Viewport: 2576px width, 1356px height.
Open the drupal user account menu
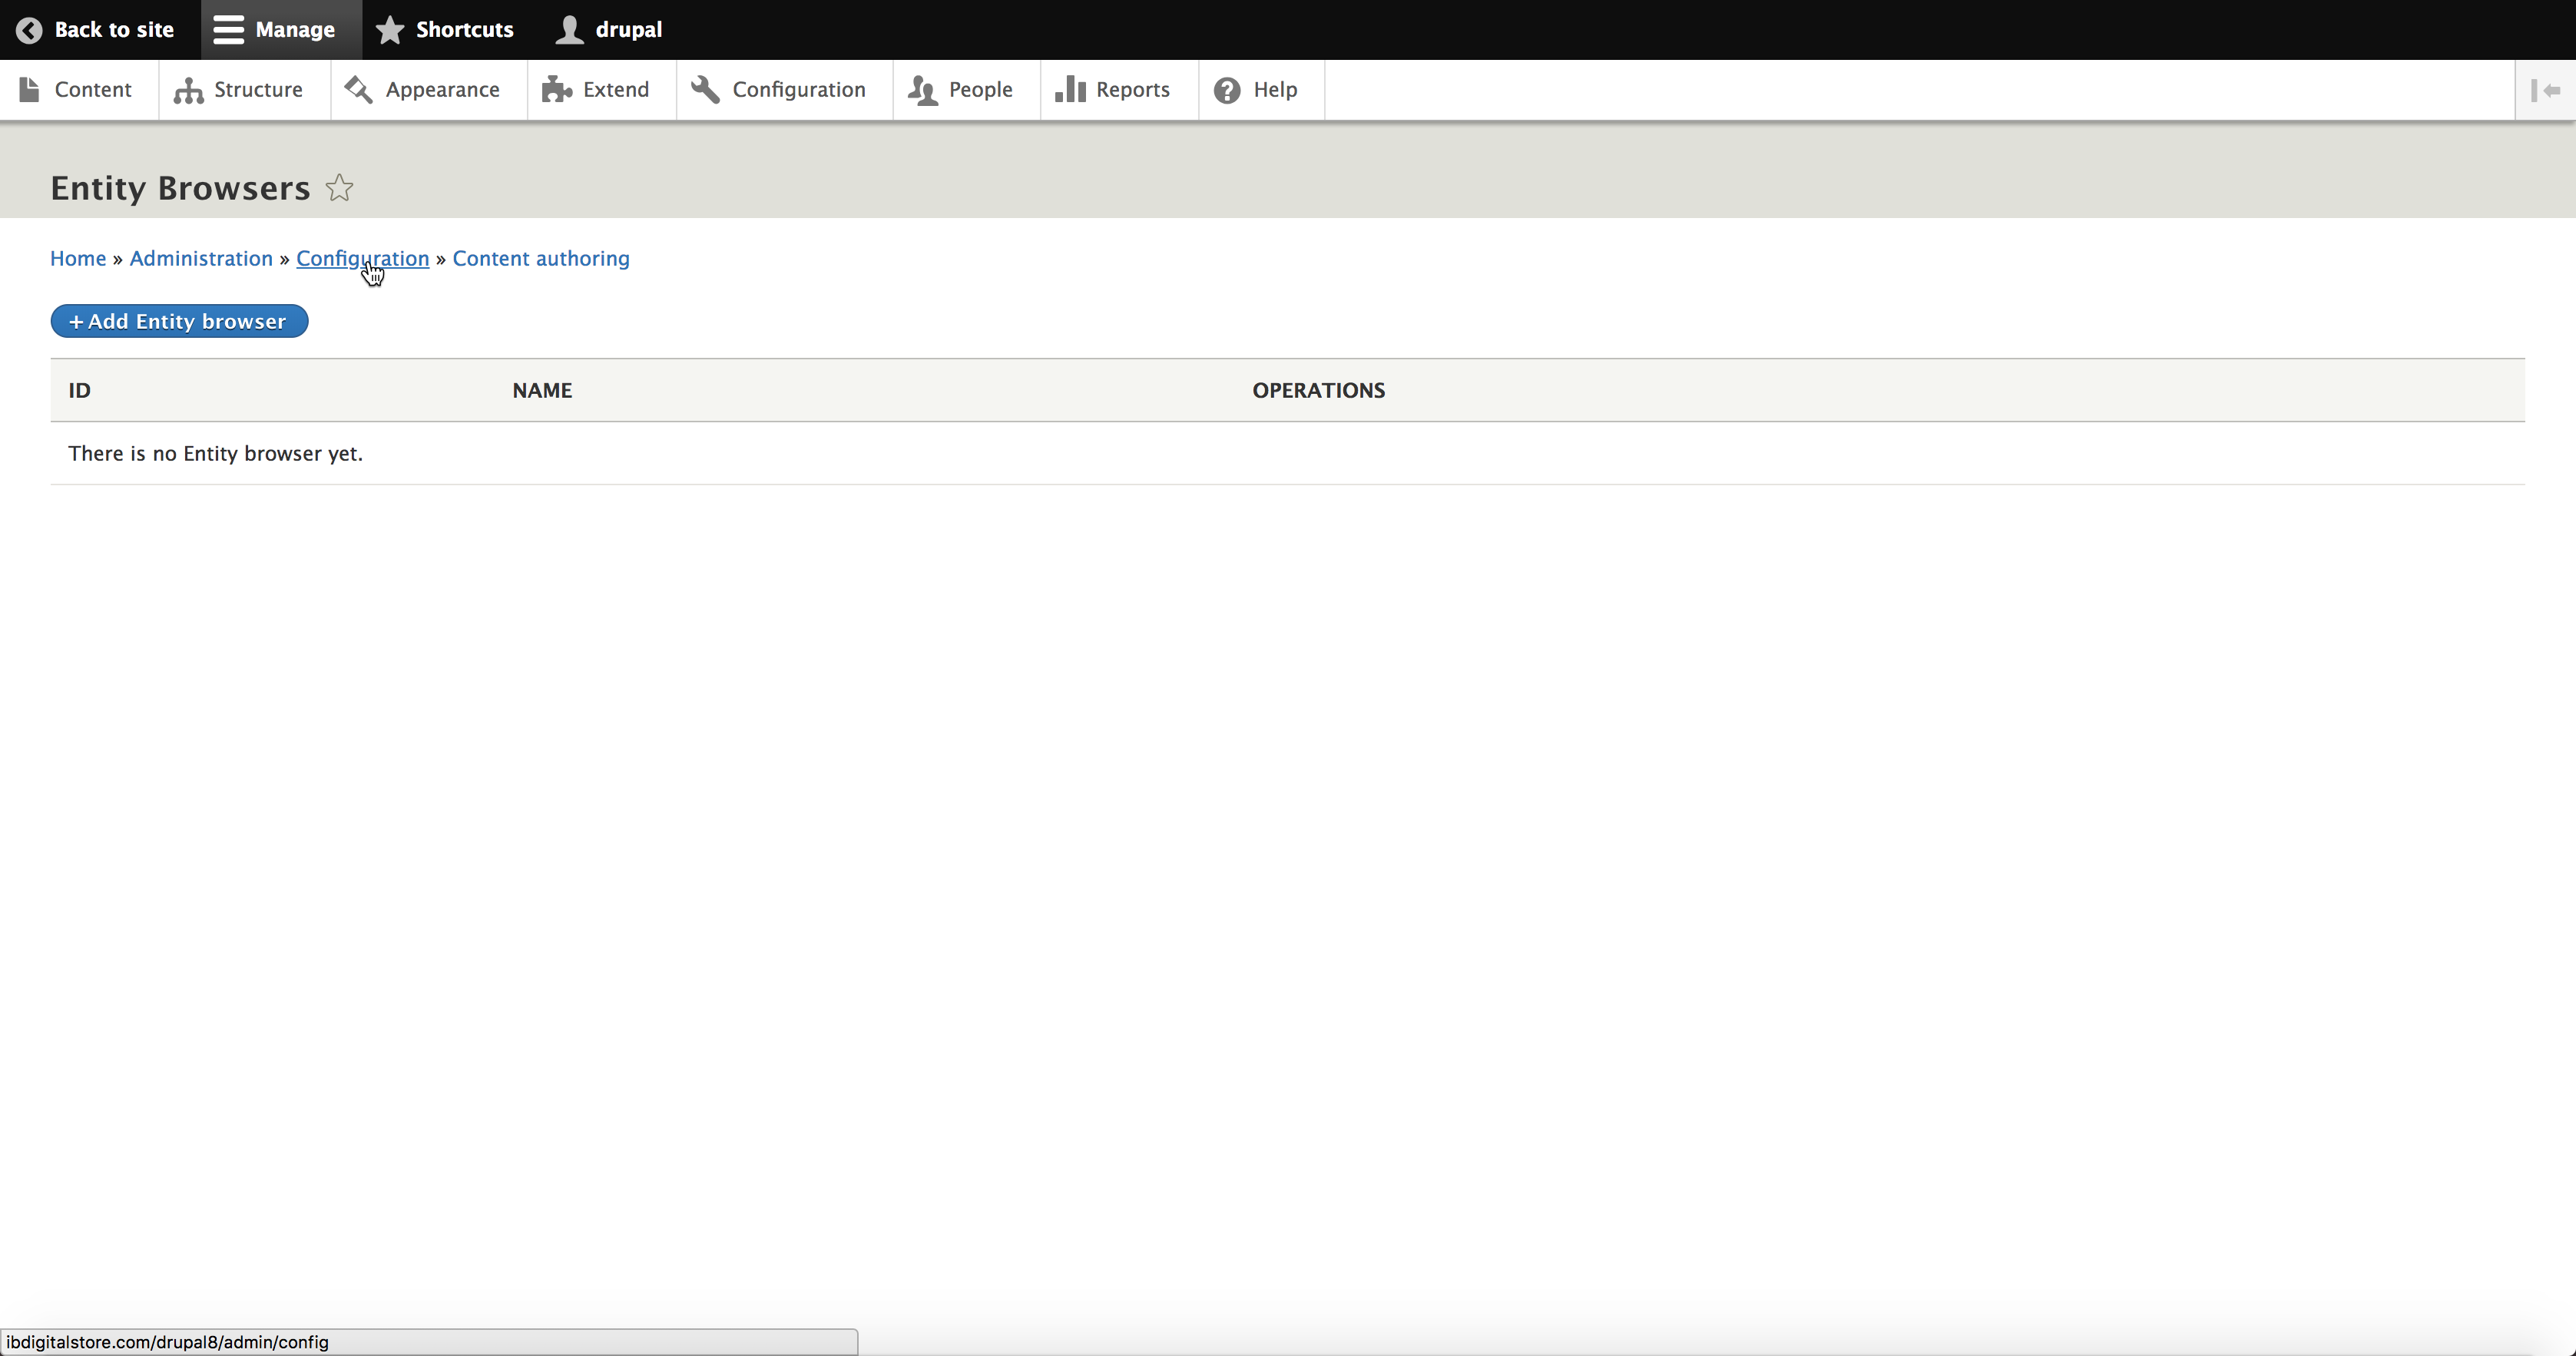[x=609, y=30]
